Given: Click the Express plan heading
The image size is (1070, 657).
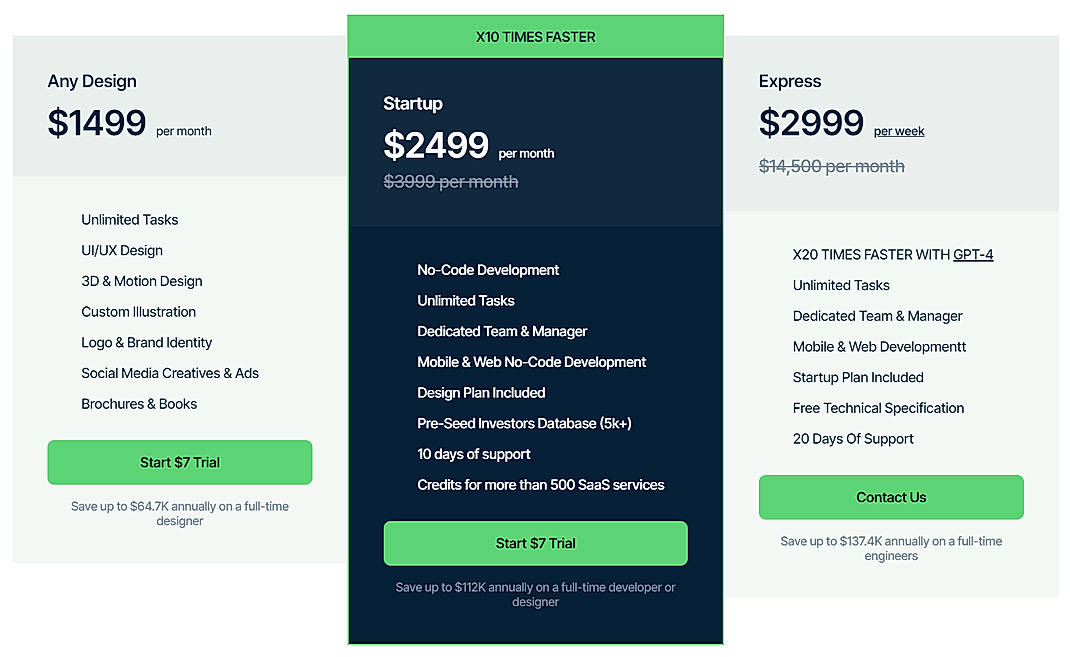Looking at the screenshot, I should click(x=789, y=81).
